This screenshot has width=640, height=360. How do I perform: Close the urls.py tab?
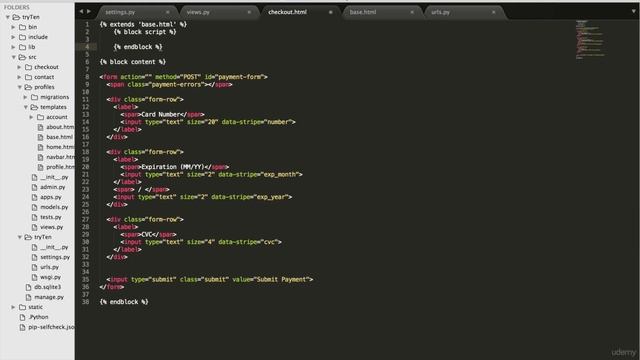tap(493, 12)
